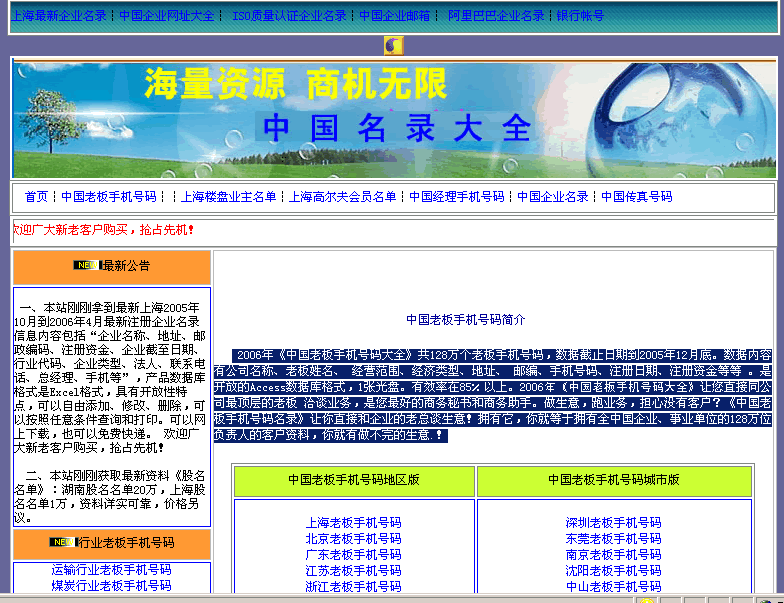The width and height of the screenshot is (784, 603).
Task: Click the NEW badge beside 行业老板手机号码
Action: coord(63,542)
